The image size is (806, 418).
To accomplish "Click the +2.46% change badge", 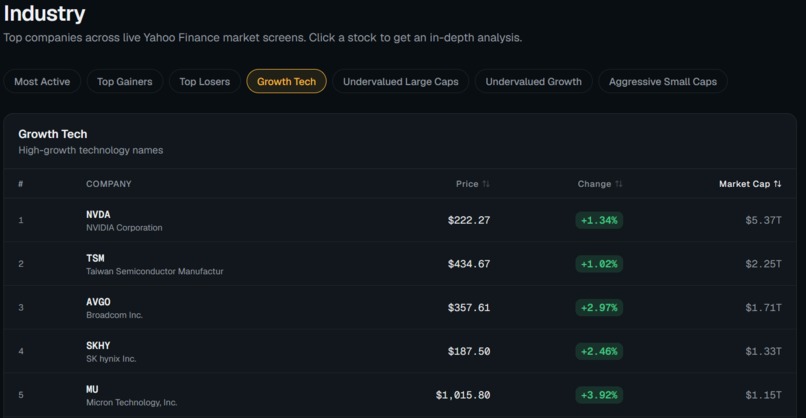I will pyautogui.click(x=599, y=351).
